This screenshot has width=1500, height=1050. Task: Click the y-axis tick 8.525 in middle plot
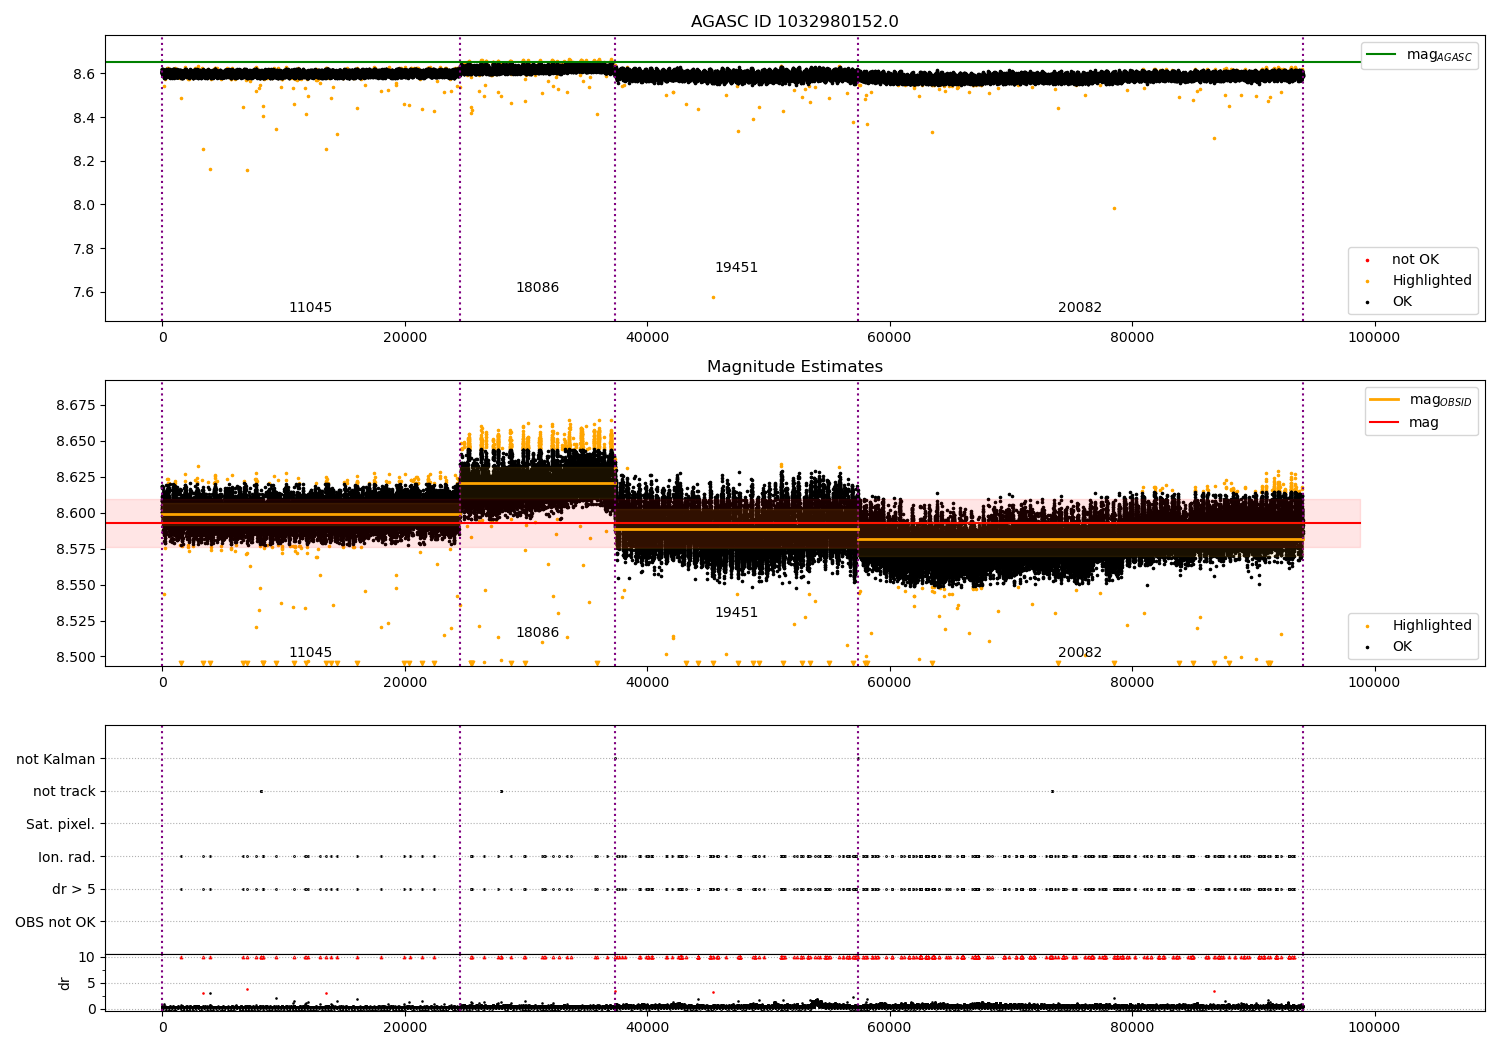tap(75, 622)
